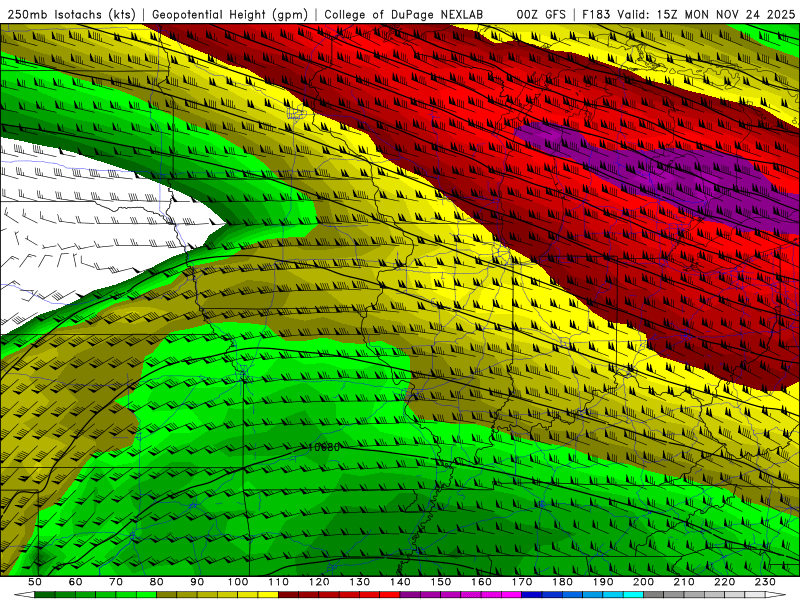Click the '00Z GFS' model run label
This screenshot has height=600, width=800.
541,15
